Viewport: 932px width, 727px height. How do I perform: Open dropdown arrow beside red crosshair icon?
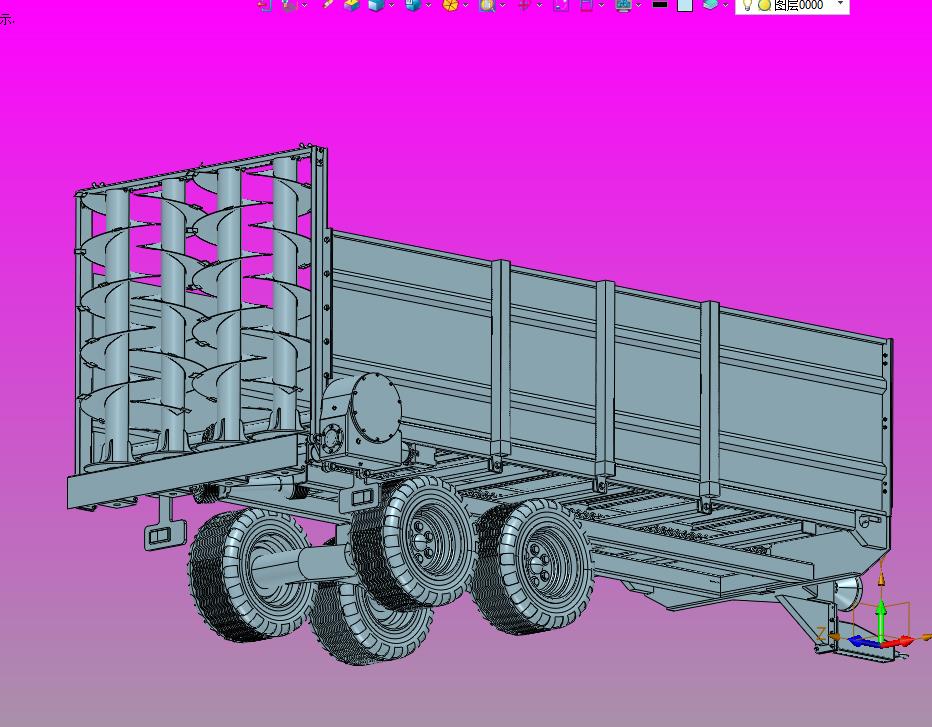pyautogui.click(x=539, y=5)
